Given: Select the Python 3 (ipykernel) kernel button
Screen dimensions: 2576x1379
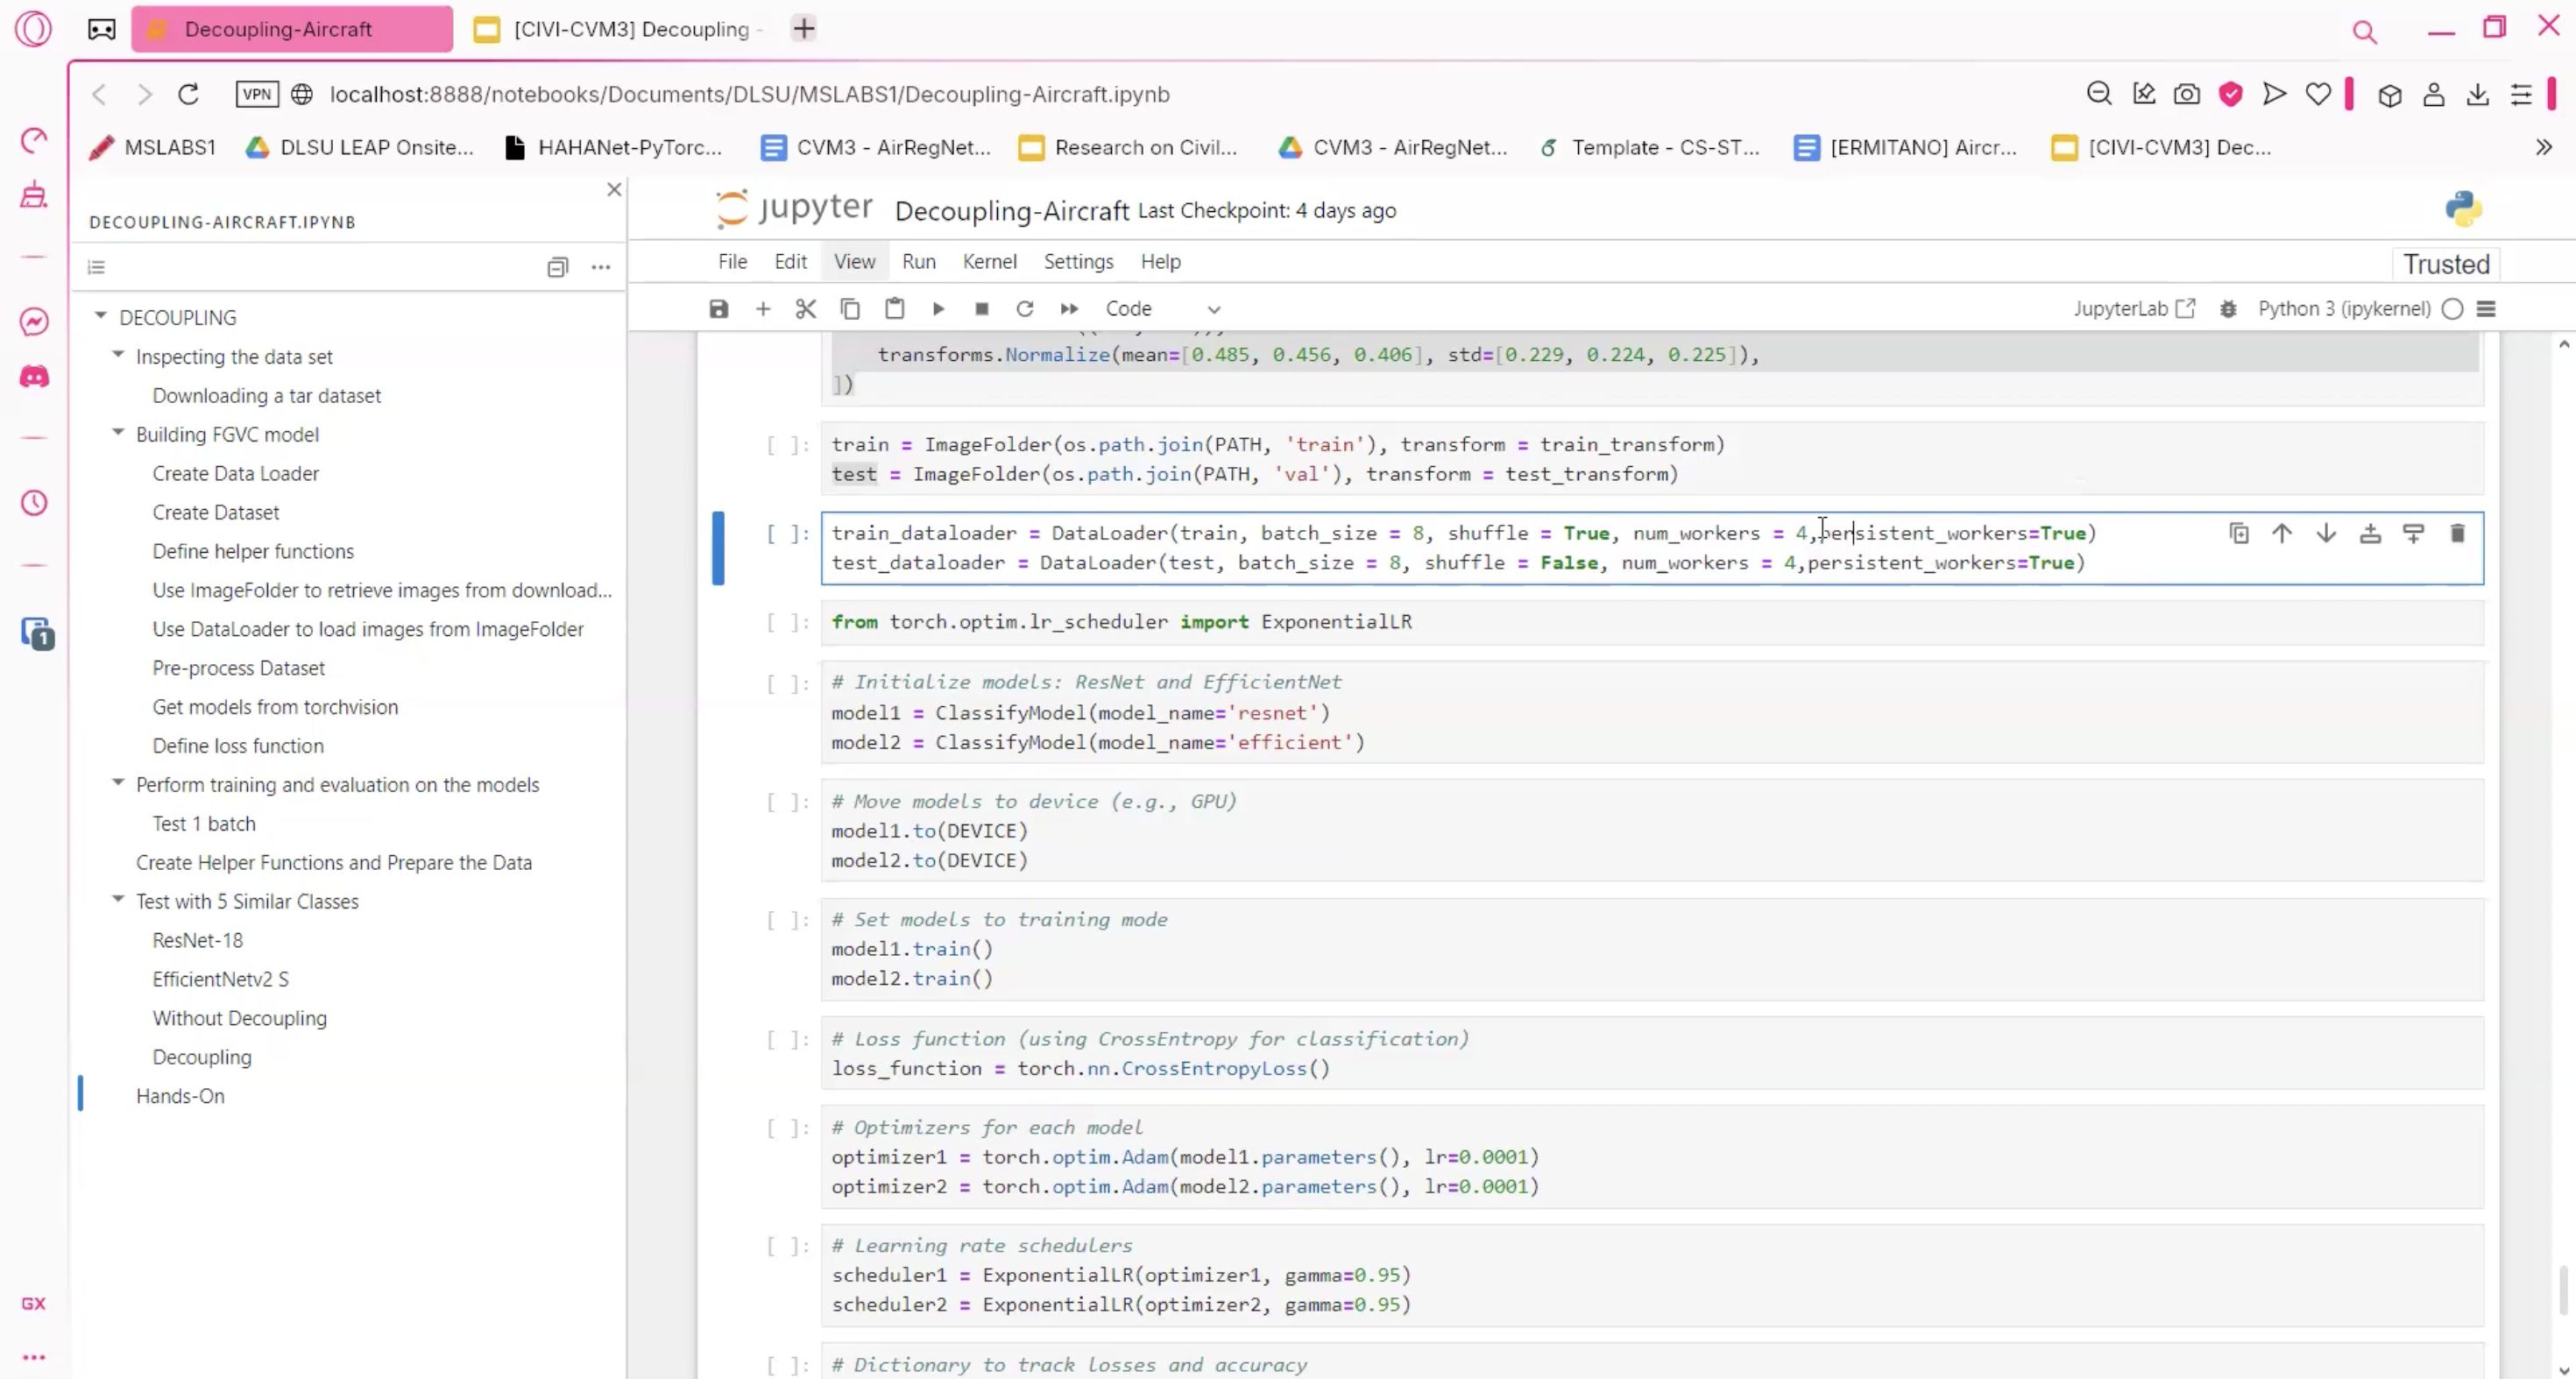Looking at the screenshot, I should click(2344, 308).
